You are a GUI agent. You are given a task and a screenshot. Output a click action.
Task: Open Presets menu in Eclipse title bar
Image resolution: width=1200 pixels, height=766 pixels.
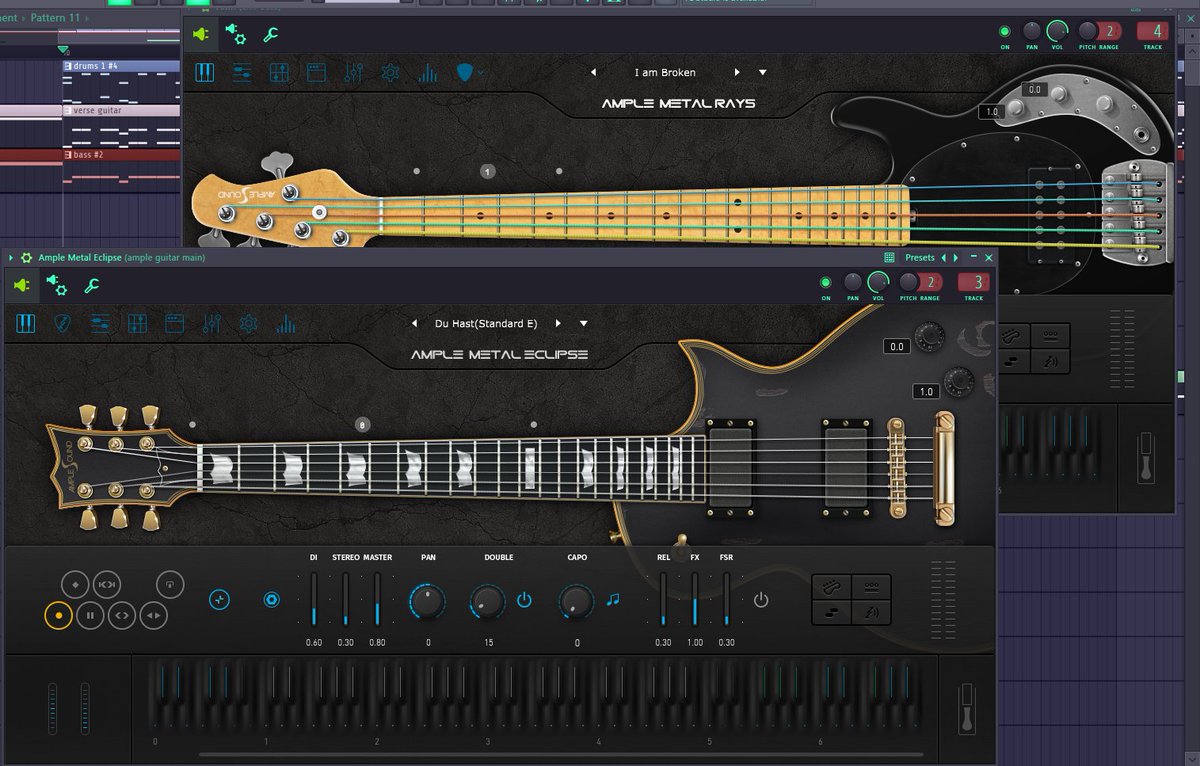[x=920, y=258]
